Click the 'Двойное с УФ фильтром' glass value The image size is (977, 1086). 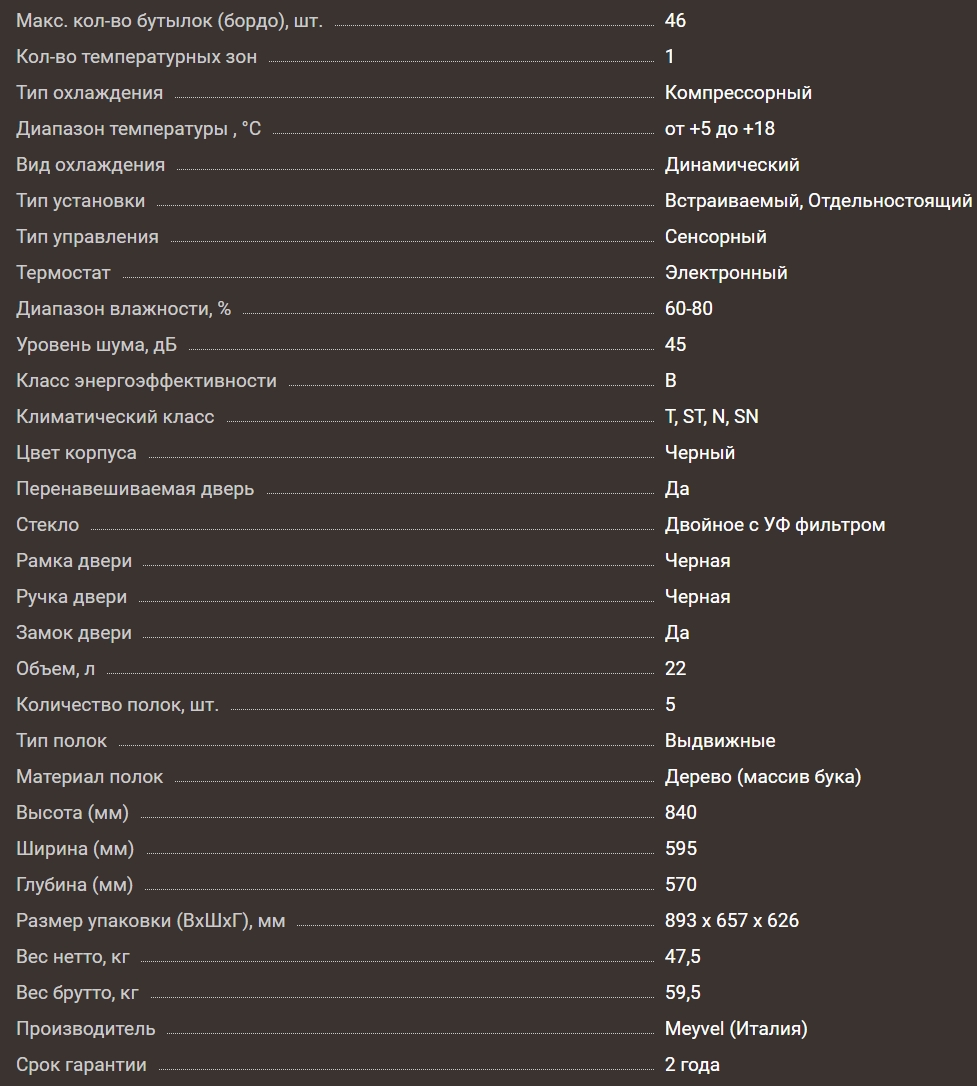[775, 525]
